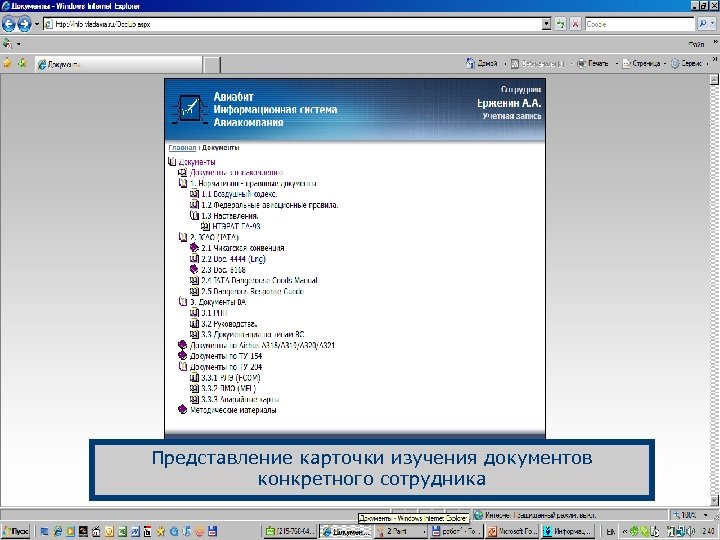Open 3.3.1 РЛЭ link under ТУ 204

(231, 377)
